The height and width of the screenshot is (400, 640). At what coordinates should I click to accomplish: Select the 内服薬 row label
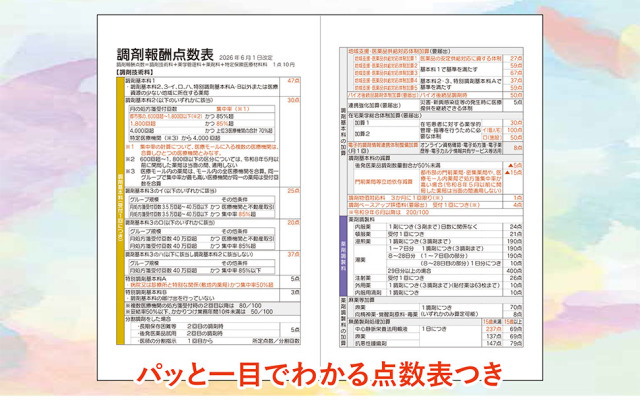(362, 227)
